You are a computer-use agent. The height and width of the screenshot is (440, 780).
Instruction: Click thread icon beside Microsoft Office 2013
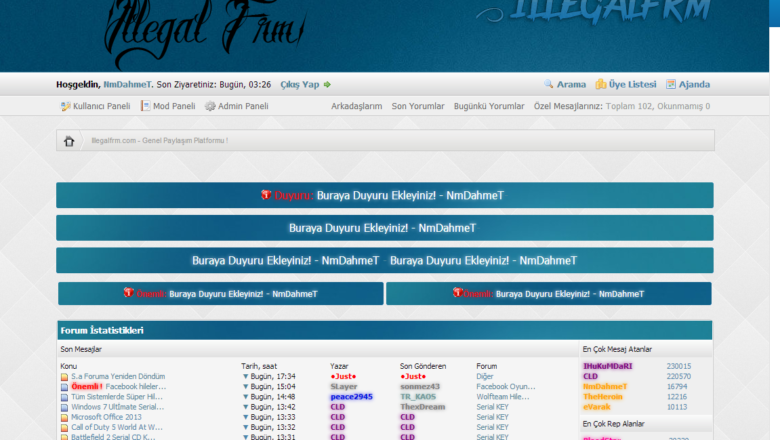[64, 418]
